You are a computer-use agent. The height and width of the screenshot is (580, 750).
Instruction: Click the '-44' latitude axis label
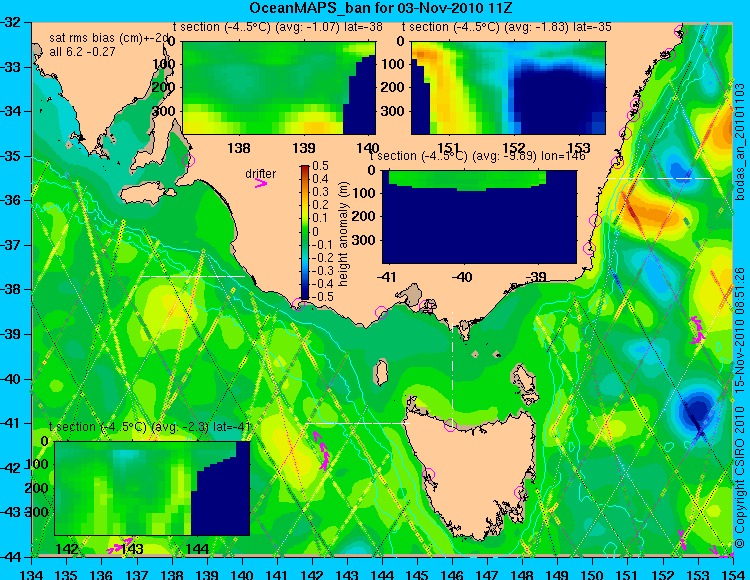(12, 557)
